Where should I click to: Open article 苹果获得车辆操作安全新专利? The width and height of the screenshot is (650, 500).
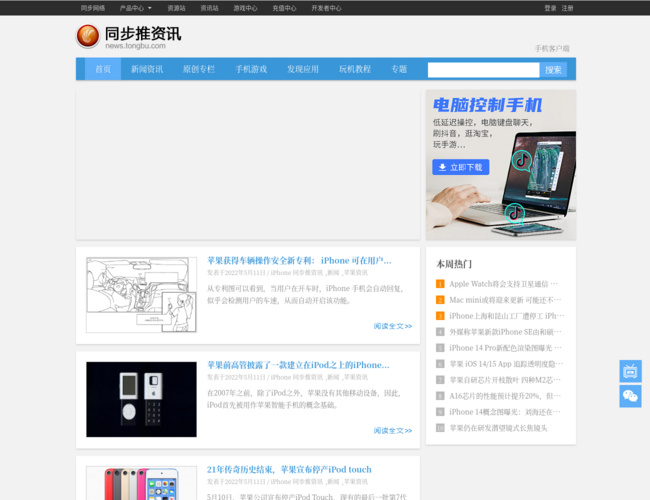[x=299, y=260]
